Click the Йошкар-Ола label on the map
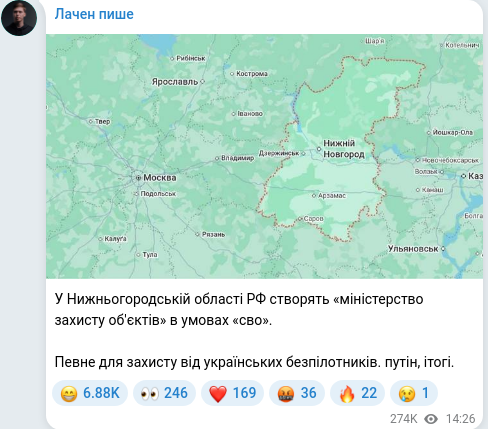 pyautogui.click(x=453, y=132)
